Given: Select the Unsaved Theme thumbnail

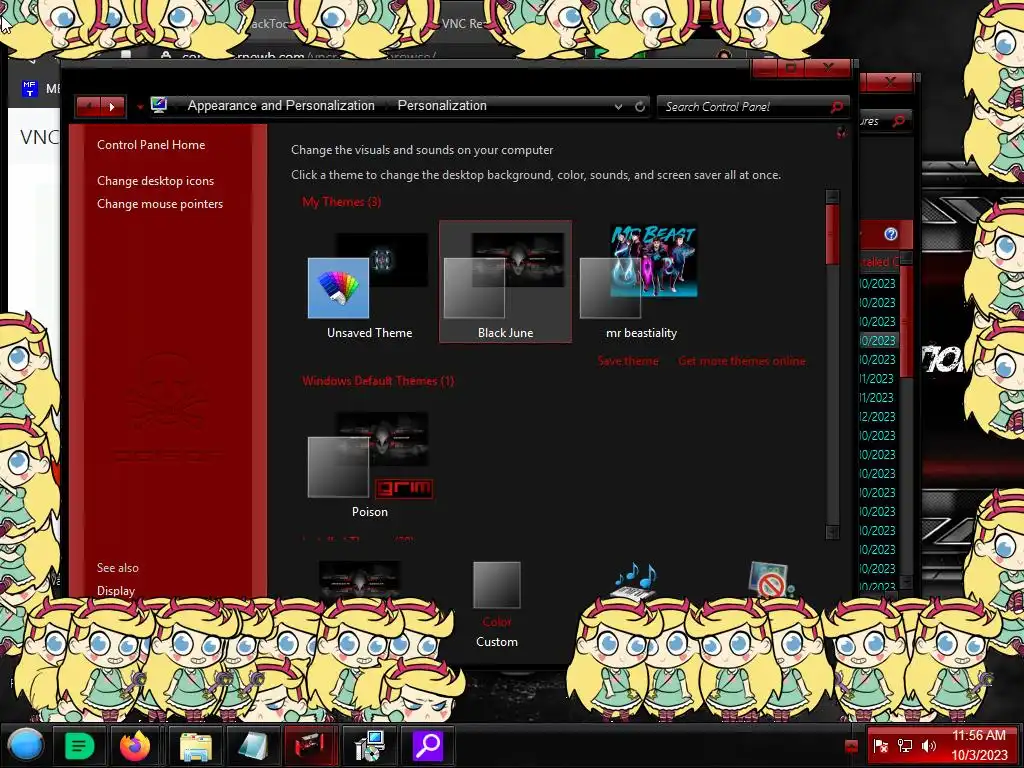Looking at the screenshot, I should pyautogui.click(x=369, y=282).
